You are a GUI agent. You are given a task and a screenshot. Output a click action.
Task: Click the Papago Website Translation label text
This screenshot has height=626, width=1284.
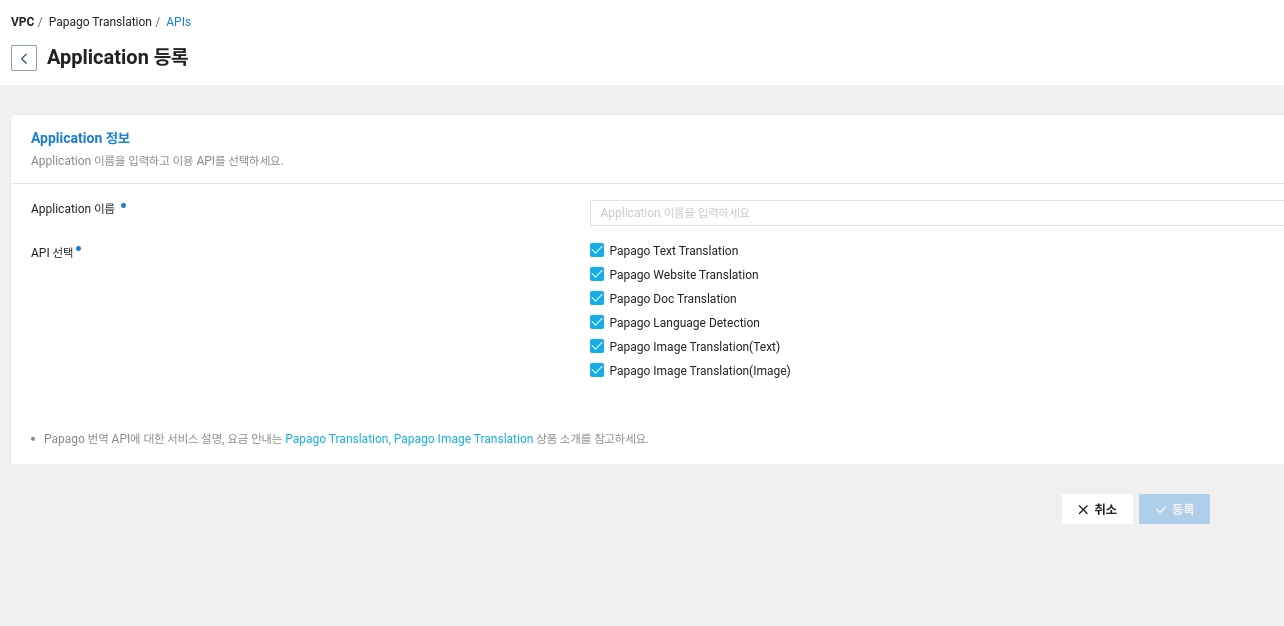coord(683,275)
